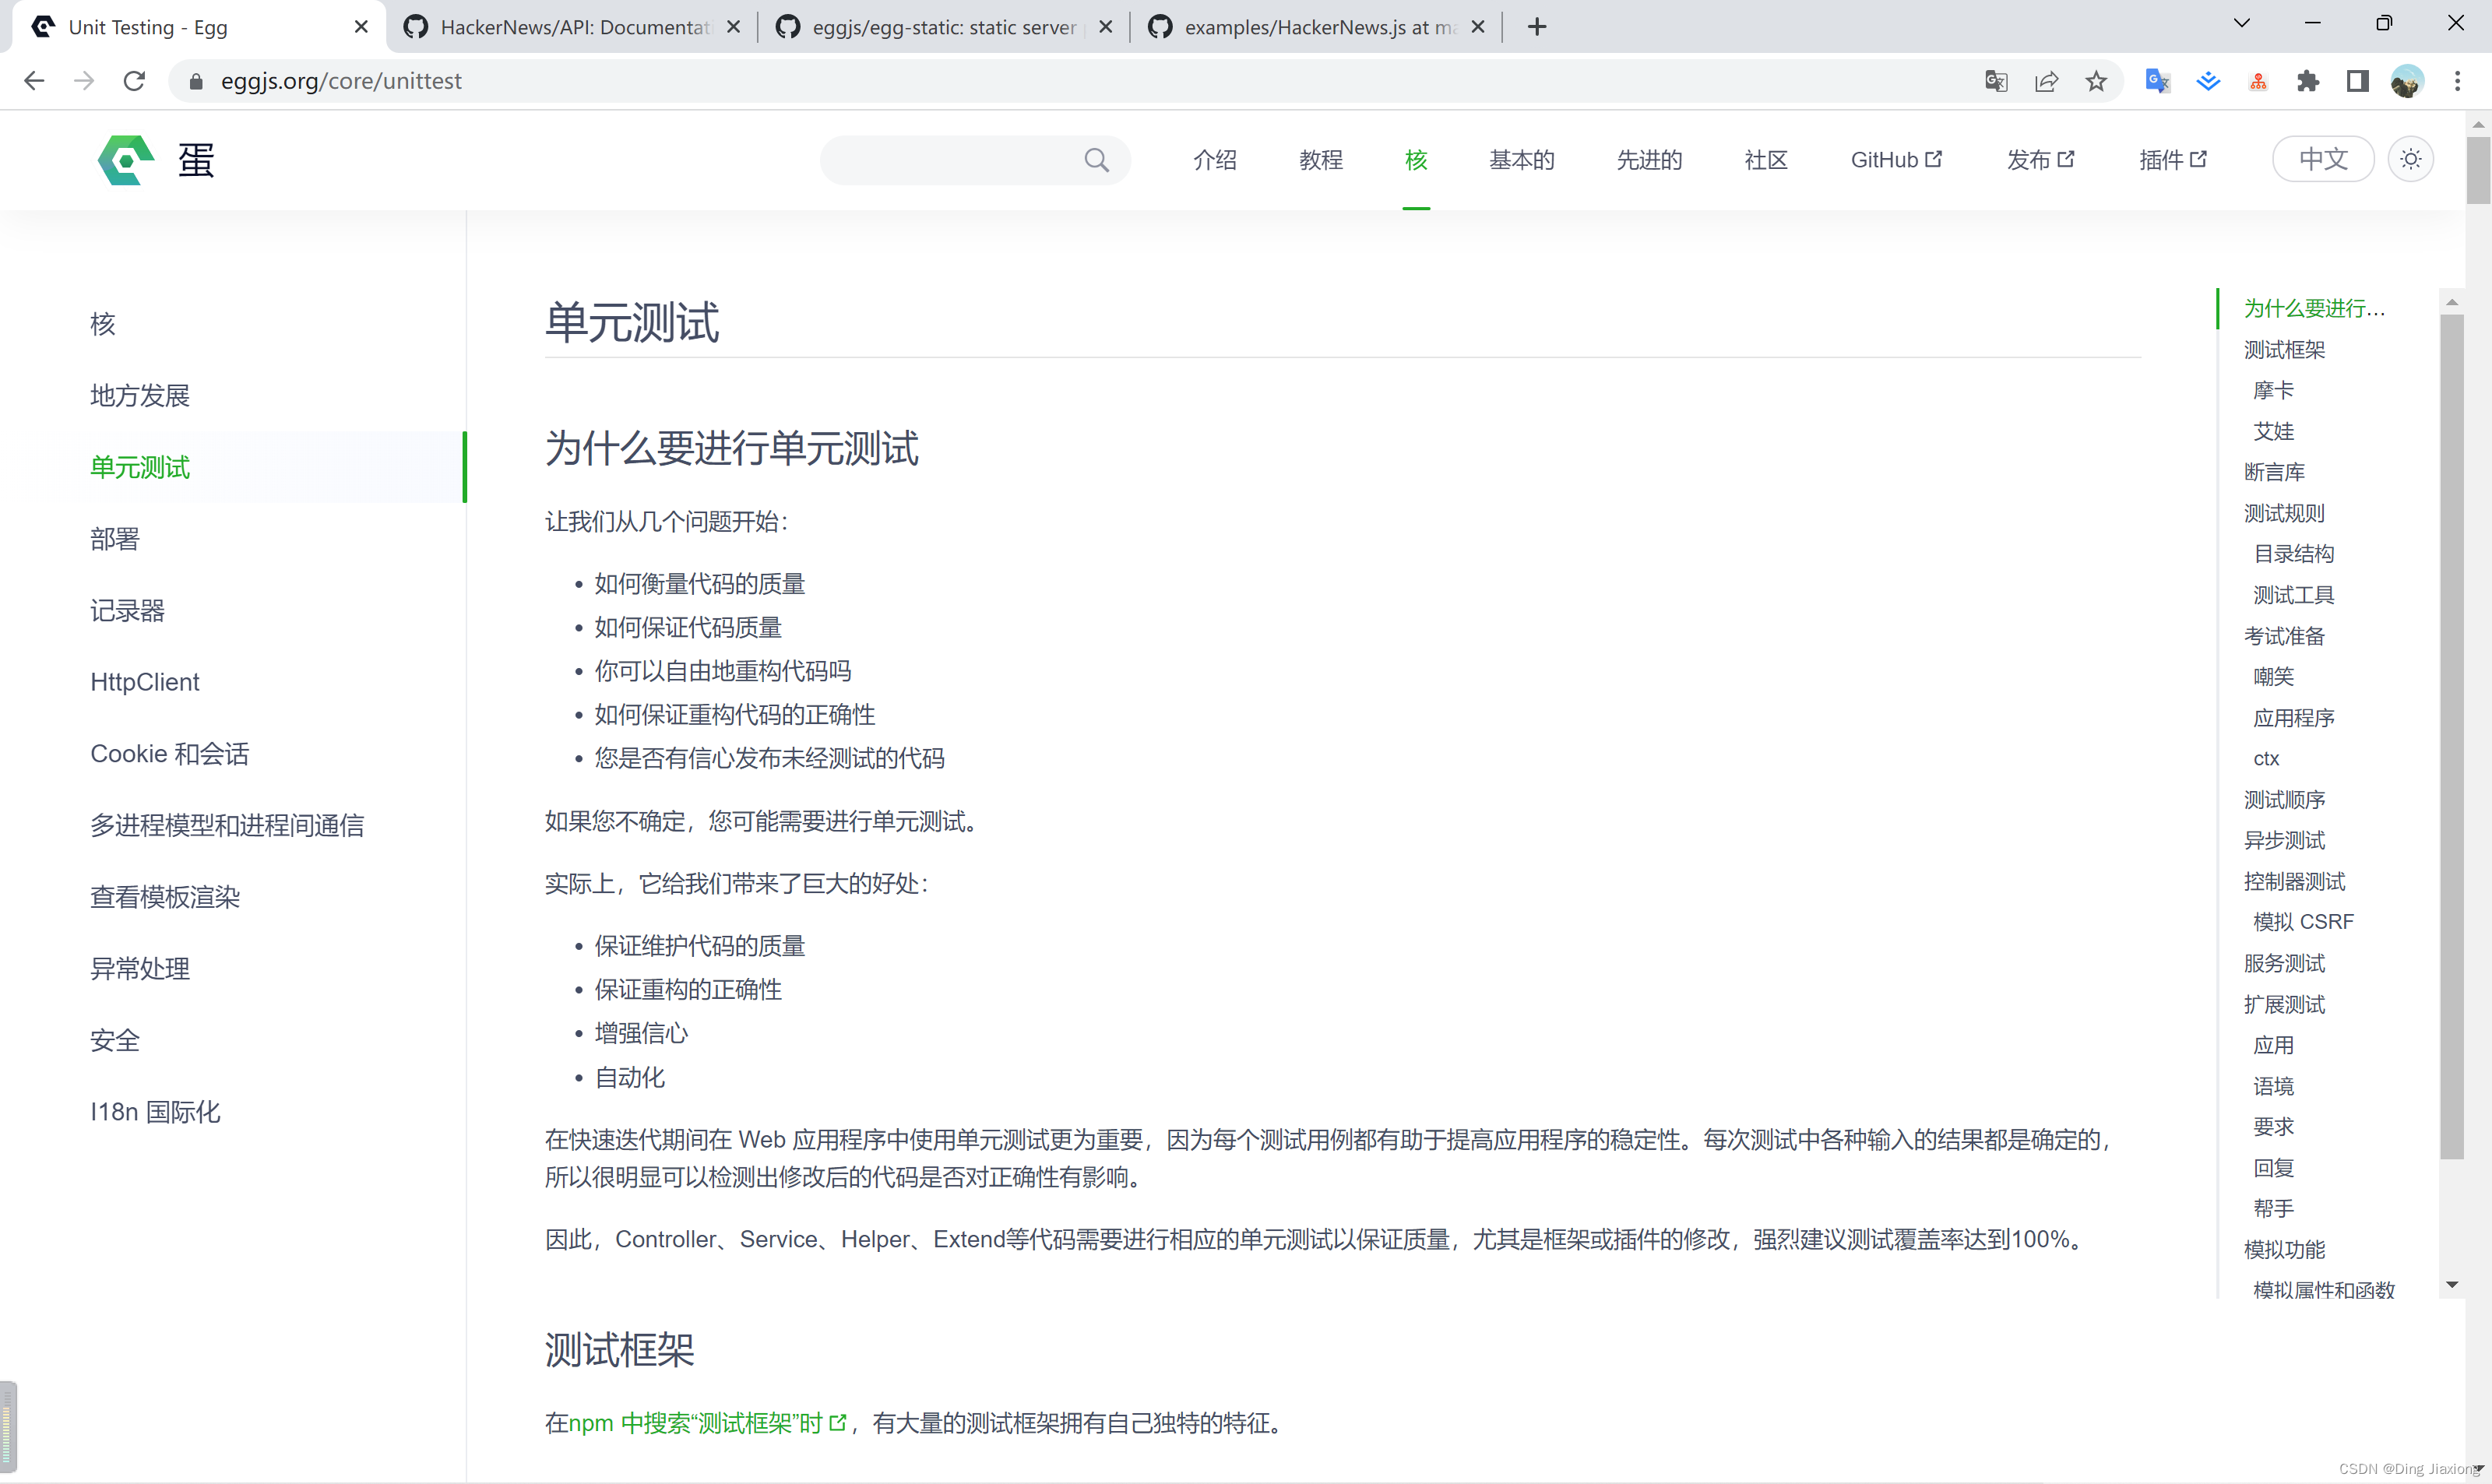The height and width of the screenshot is (1484, 2492).
Task: Open the 介绍 nav menu item
Action: point(1214,160)
